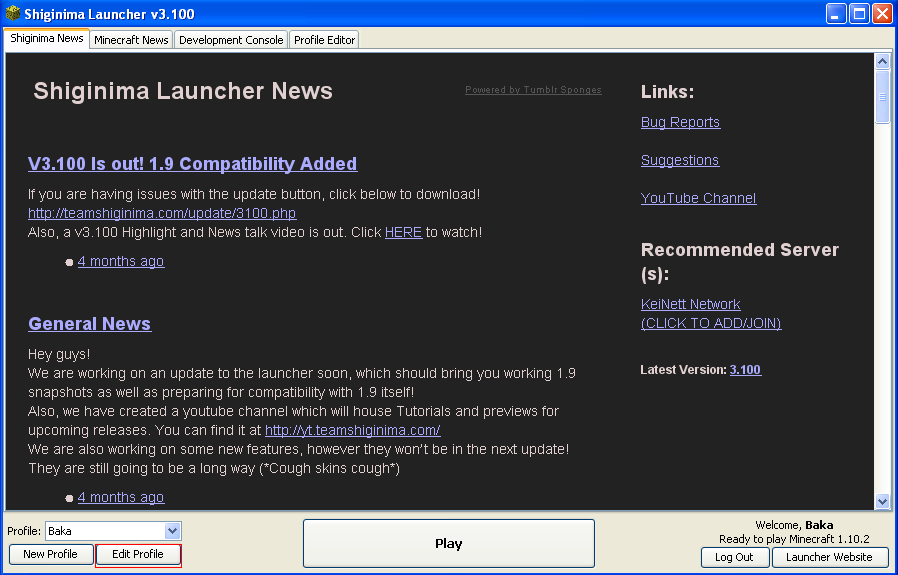Click the Shiginima Launcher News heading

[183, 91]
